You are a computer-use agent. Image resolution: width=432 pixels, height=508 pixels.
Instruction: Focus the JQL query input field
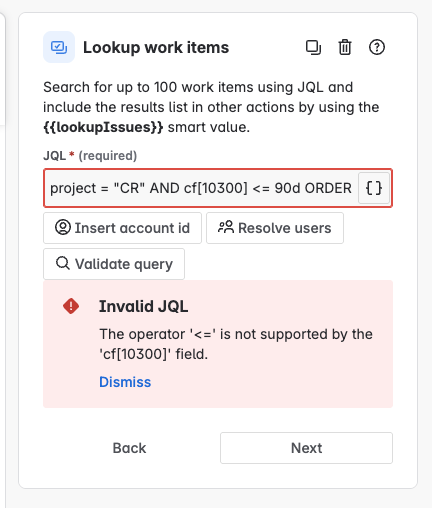coord(201,188)
